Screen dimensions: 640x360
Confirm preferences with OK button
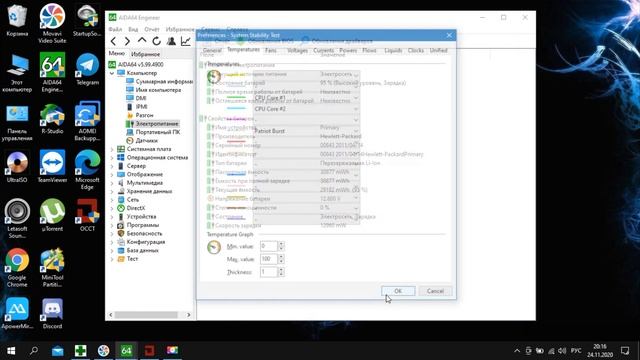398,291
